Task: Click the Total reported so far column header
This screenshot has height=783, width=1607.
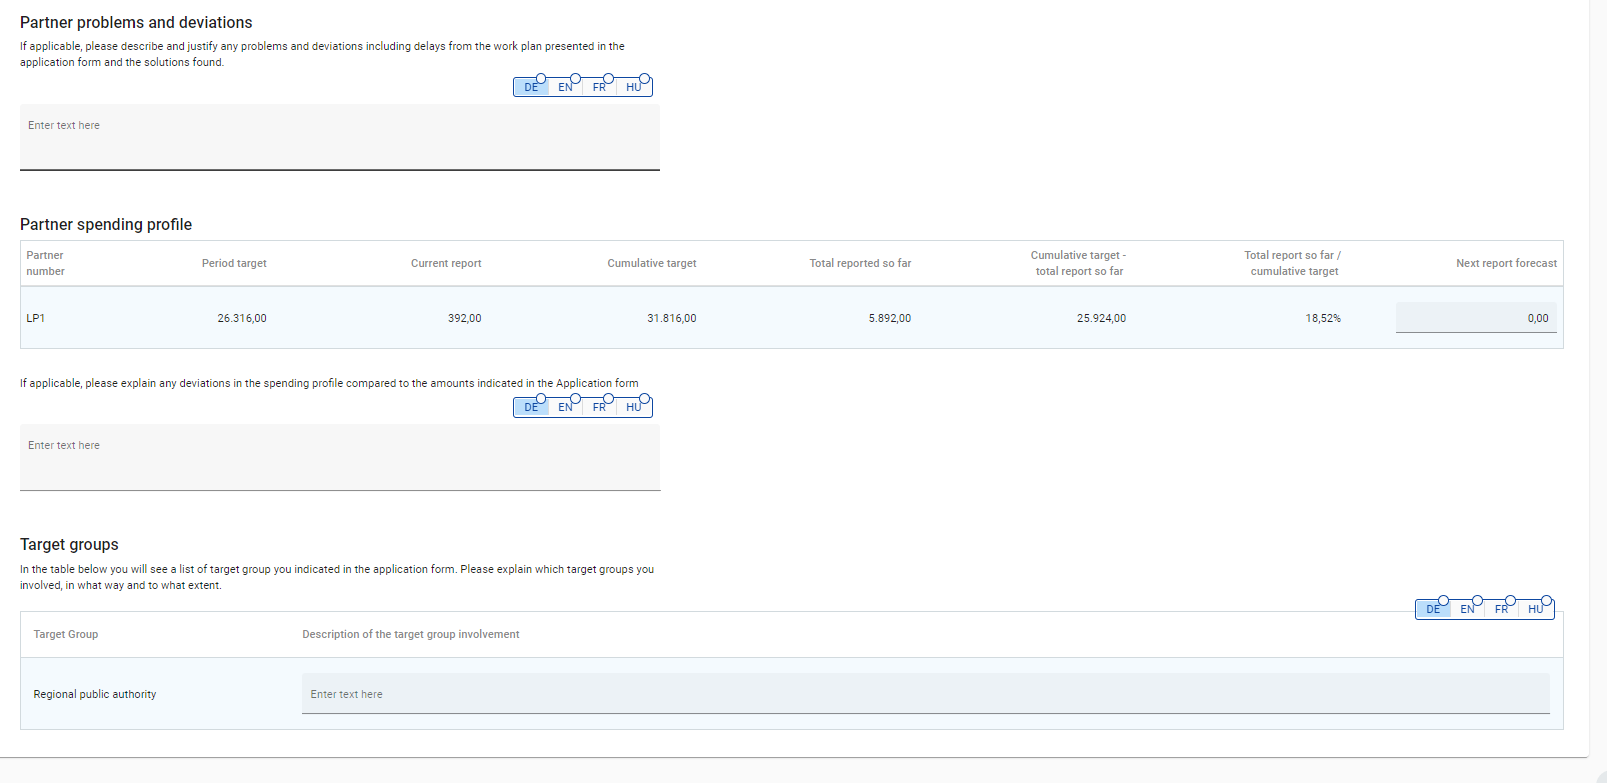Action: tap(860, 263)
